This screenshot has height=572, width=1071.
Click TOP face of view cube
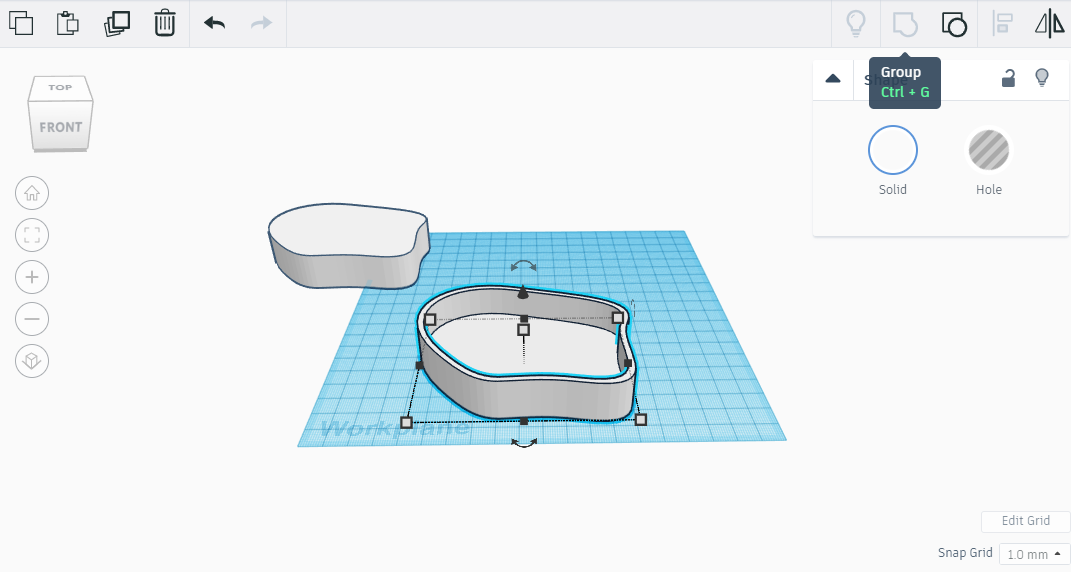[x=60, y=87]
